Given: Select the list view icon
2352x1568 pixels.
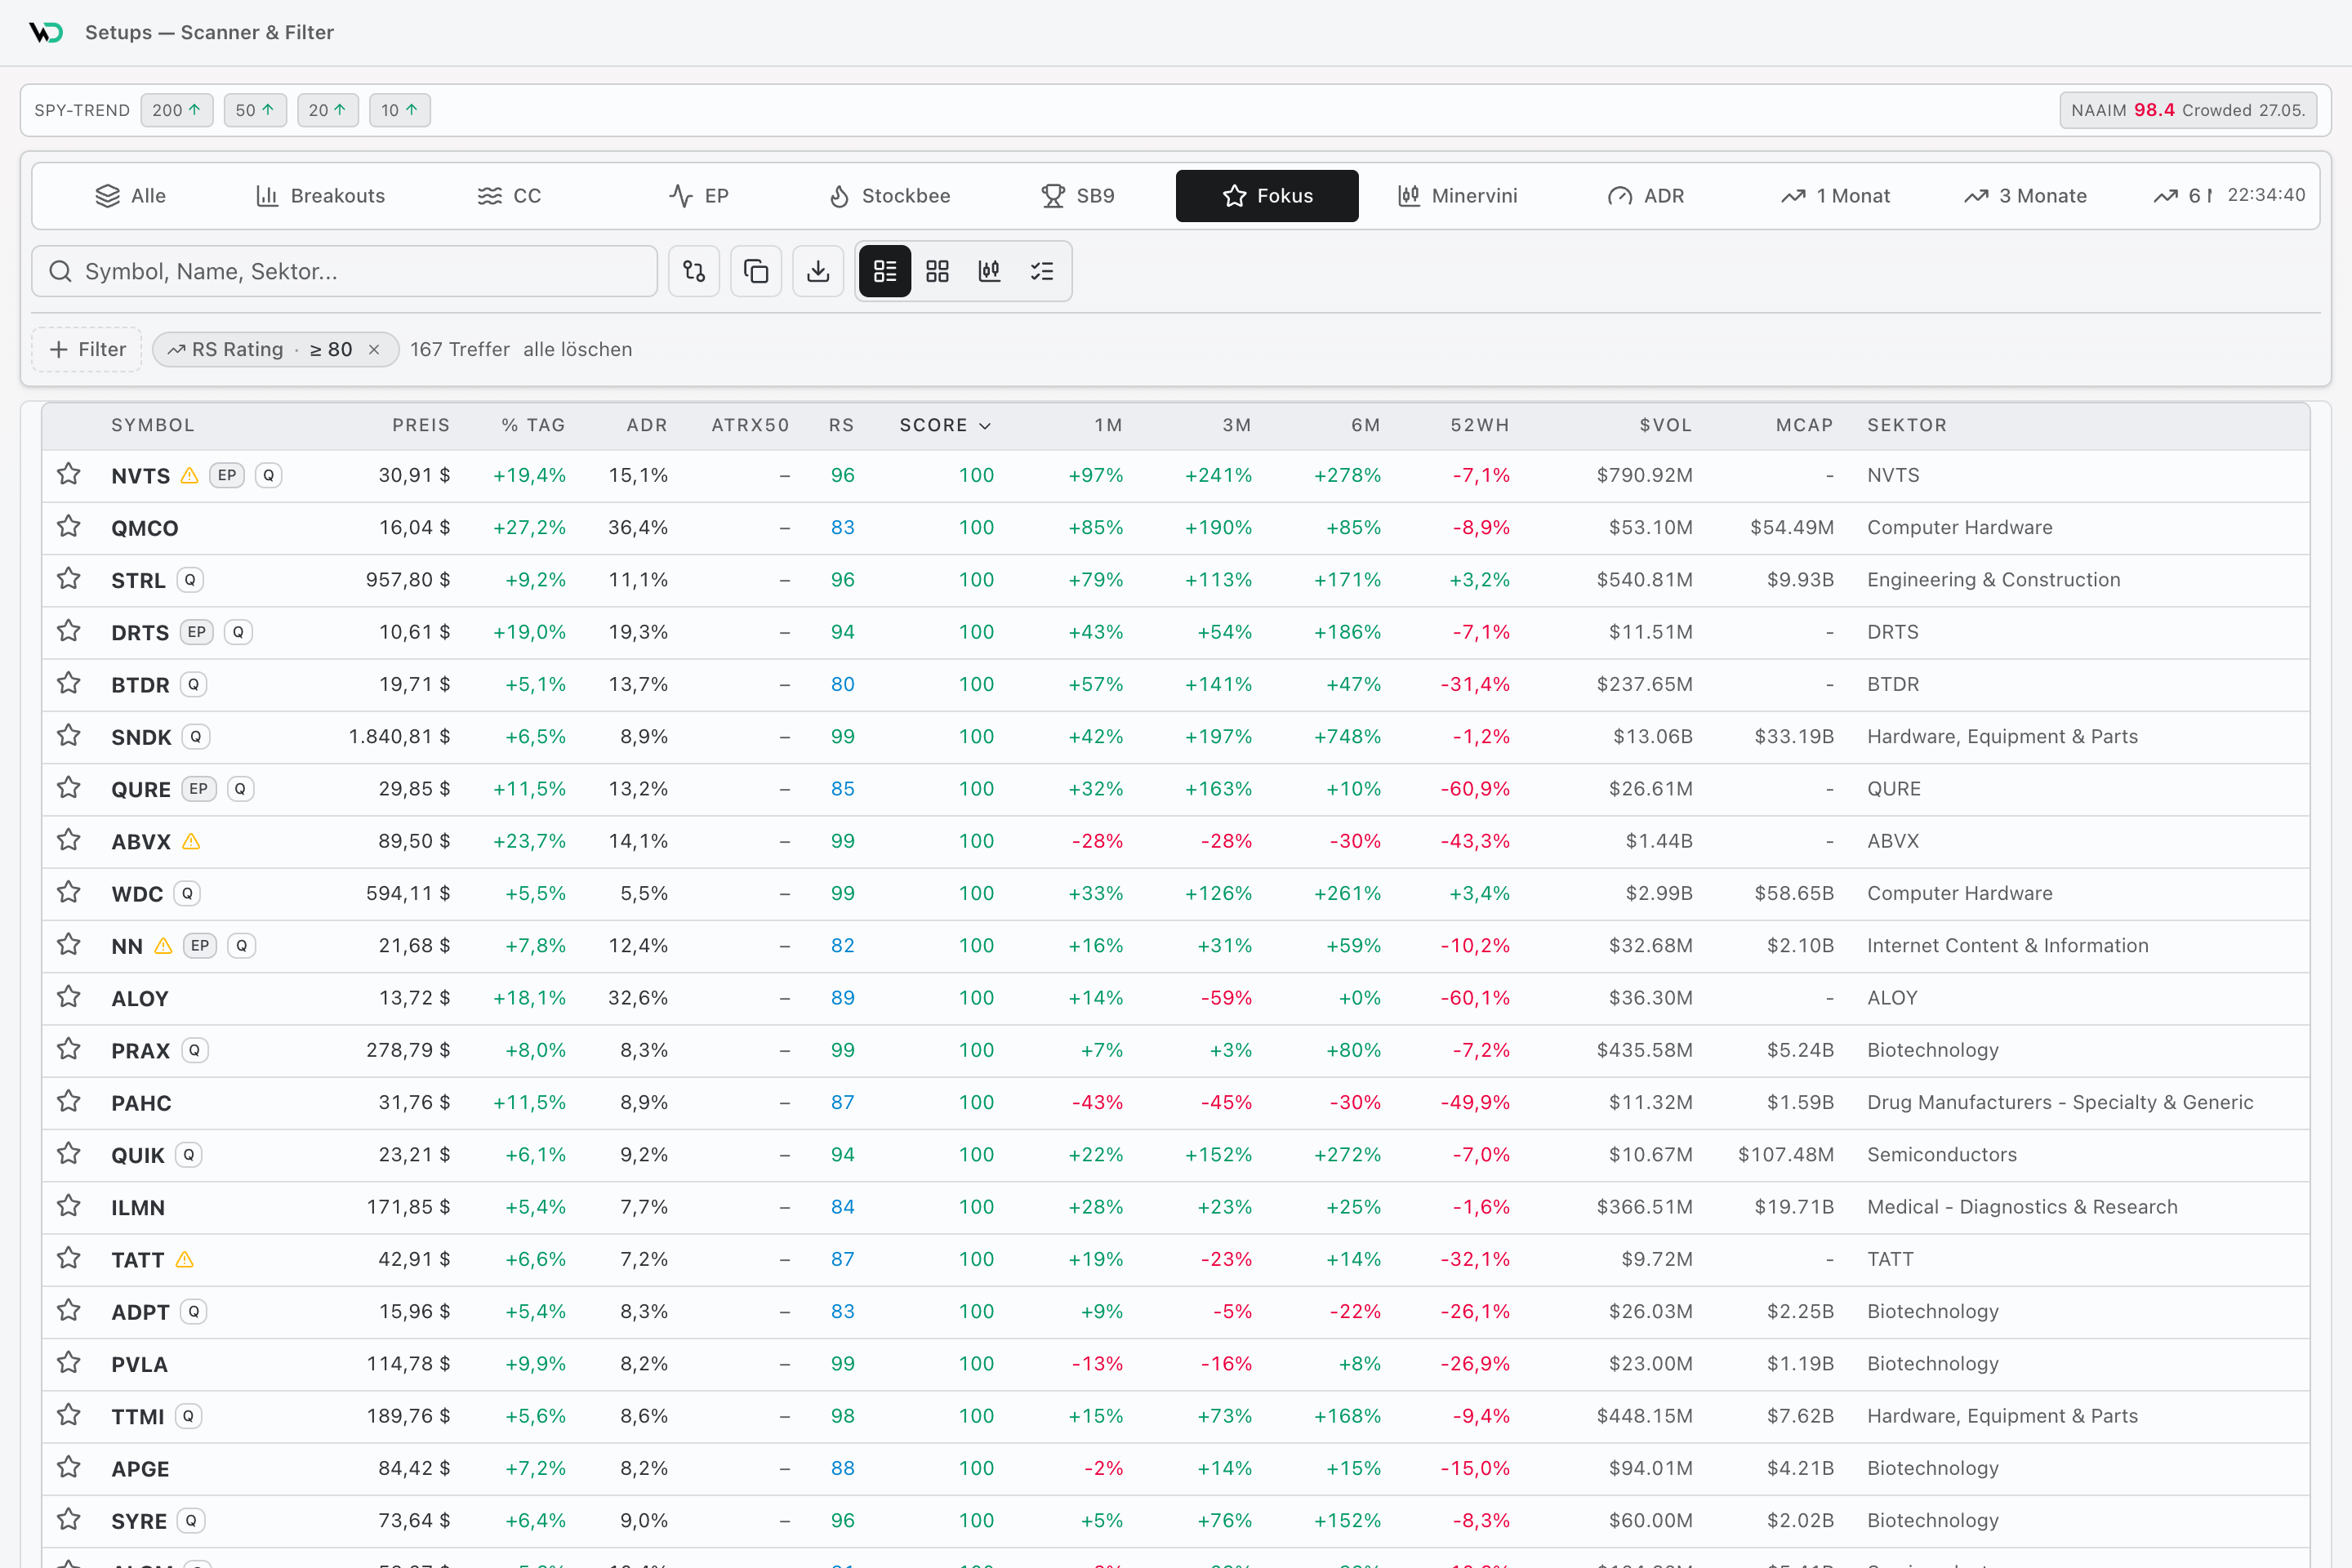Looking at the screenshot, I should click(885, 271).
